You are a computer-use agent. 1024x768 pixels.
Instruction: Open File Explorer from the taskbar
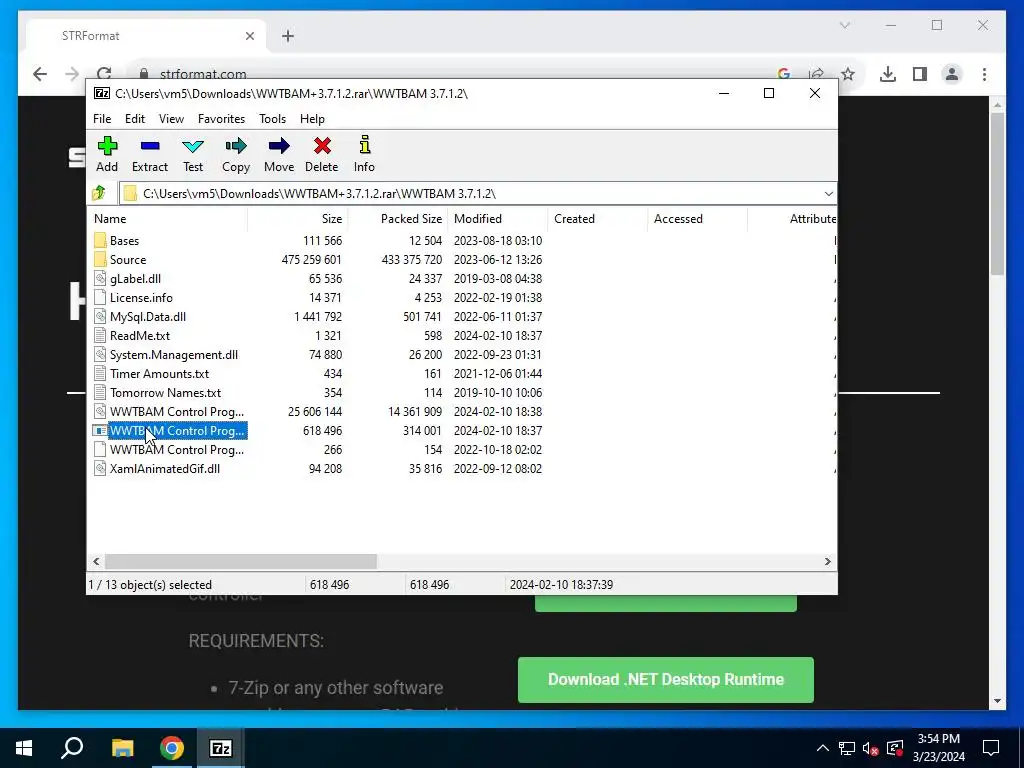(x=122, y=748)
